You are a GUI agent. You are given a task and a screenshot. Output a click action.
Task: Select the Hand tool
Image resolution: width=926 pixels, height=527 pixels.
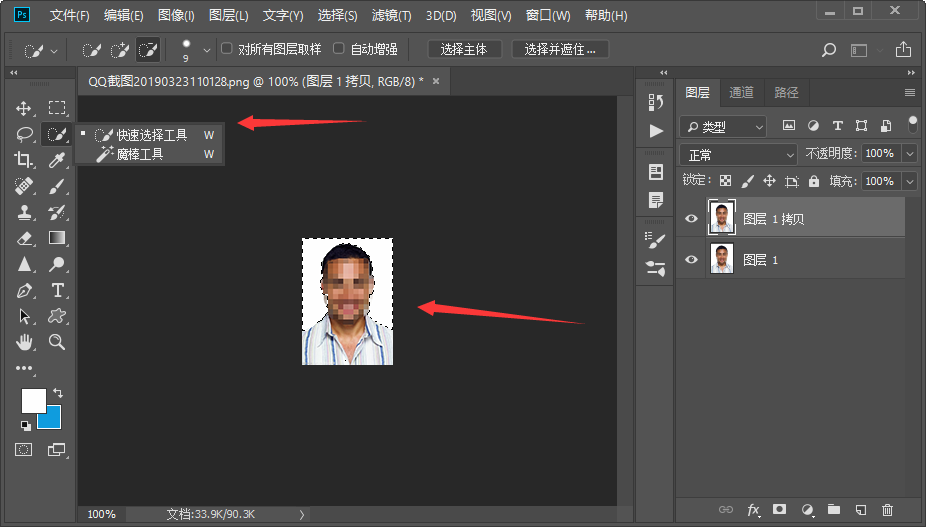[25, 342]
